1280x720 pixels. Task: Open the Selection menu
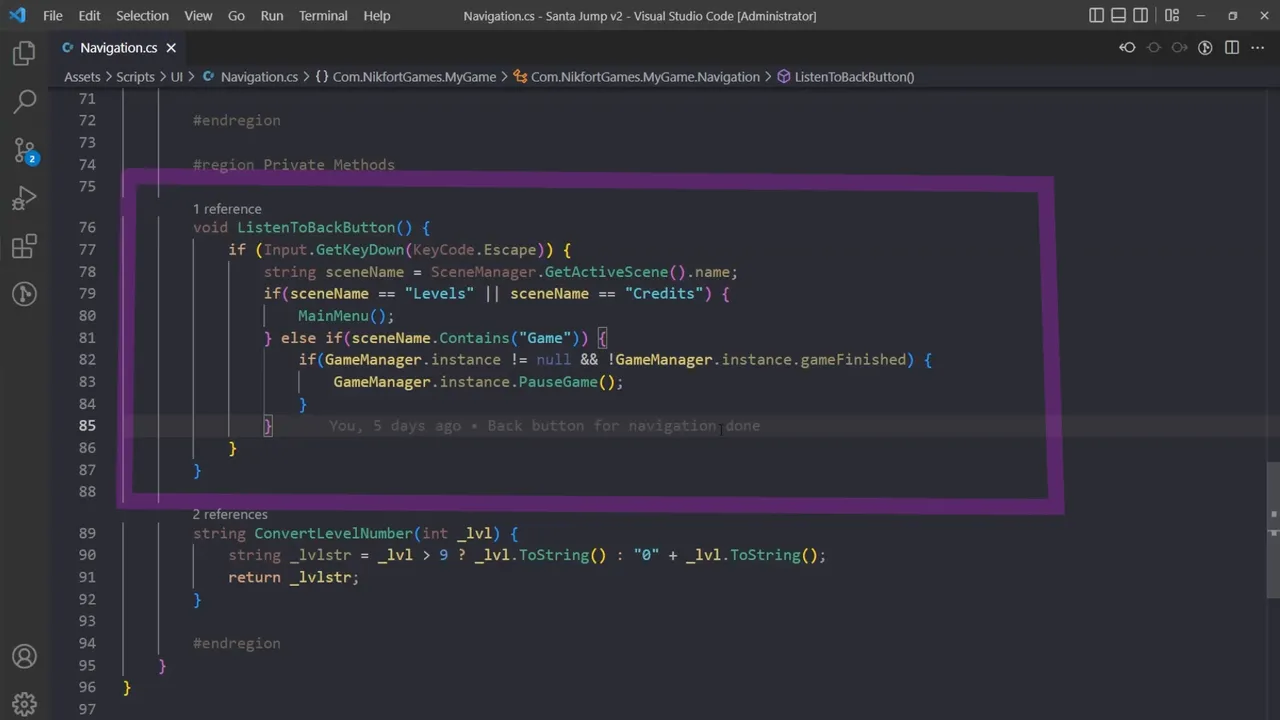(142, 16)
